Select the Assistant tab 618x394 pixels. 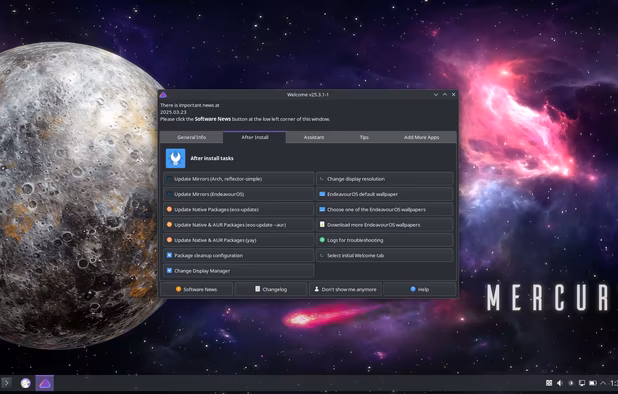tap(314, 137)
